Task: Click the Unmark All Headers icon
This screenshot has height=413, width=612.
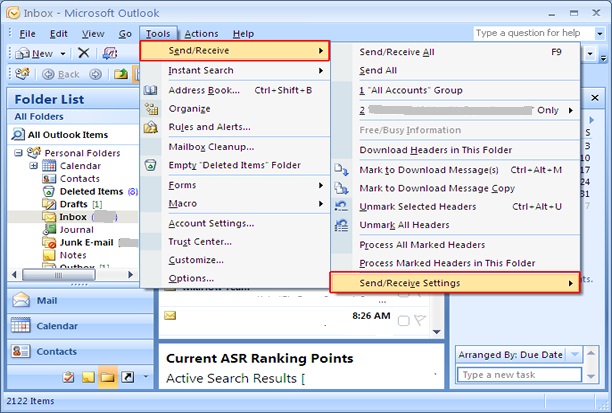Action: click(341, 225)
